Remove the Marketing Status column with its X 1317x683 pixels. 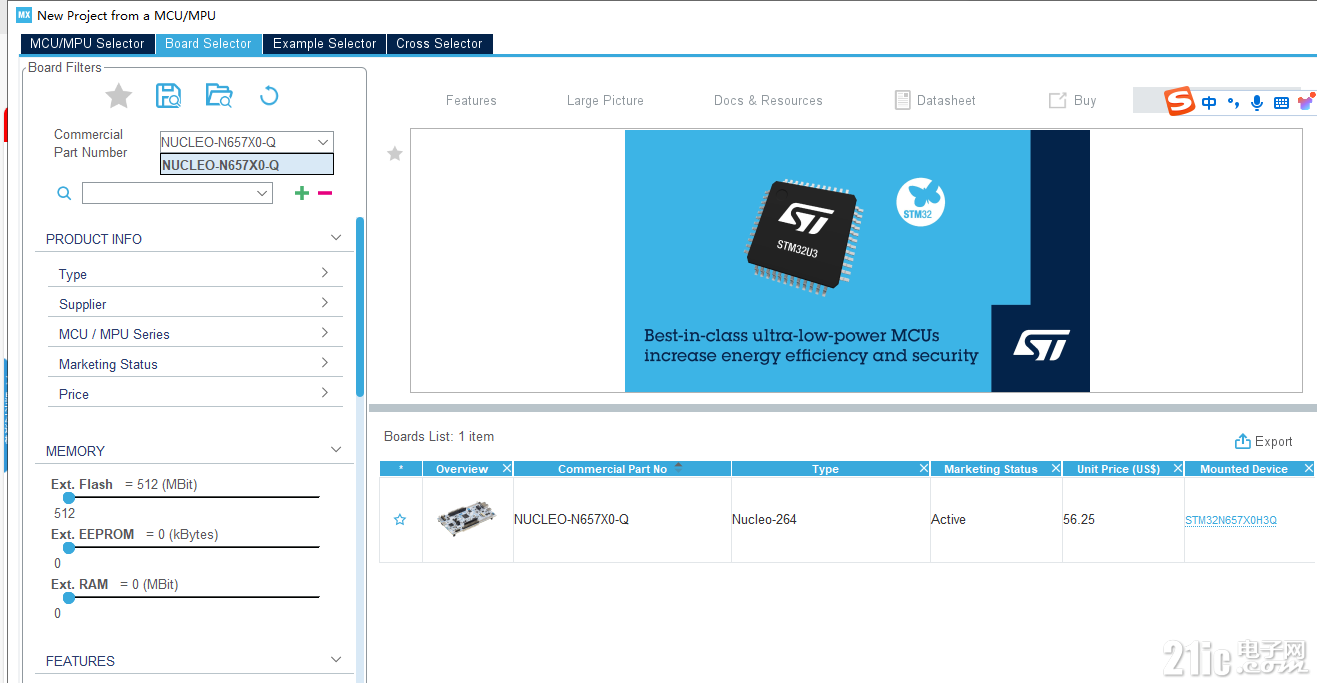tap(1055, 468)
